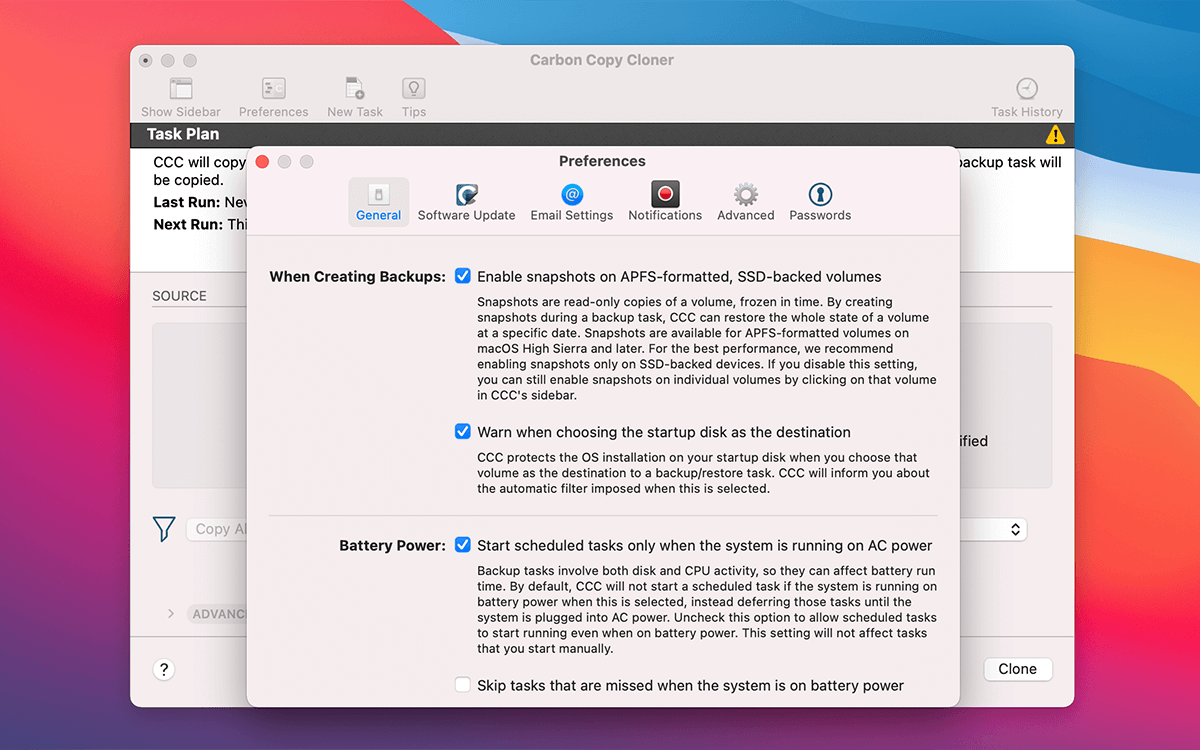Open the Software Update preferences tab
Screen dimensions: 1200x750
[466, 202]
